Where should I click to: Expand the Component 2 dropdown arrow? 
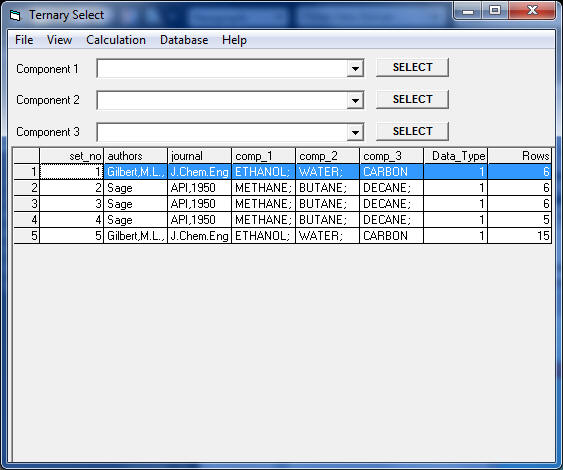355,101
